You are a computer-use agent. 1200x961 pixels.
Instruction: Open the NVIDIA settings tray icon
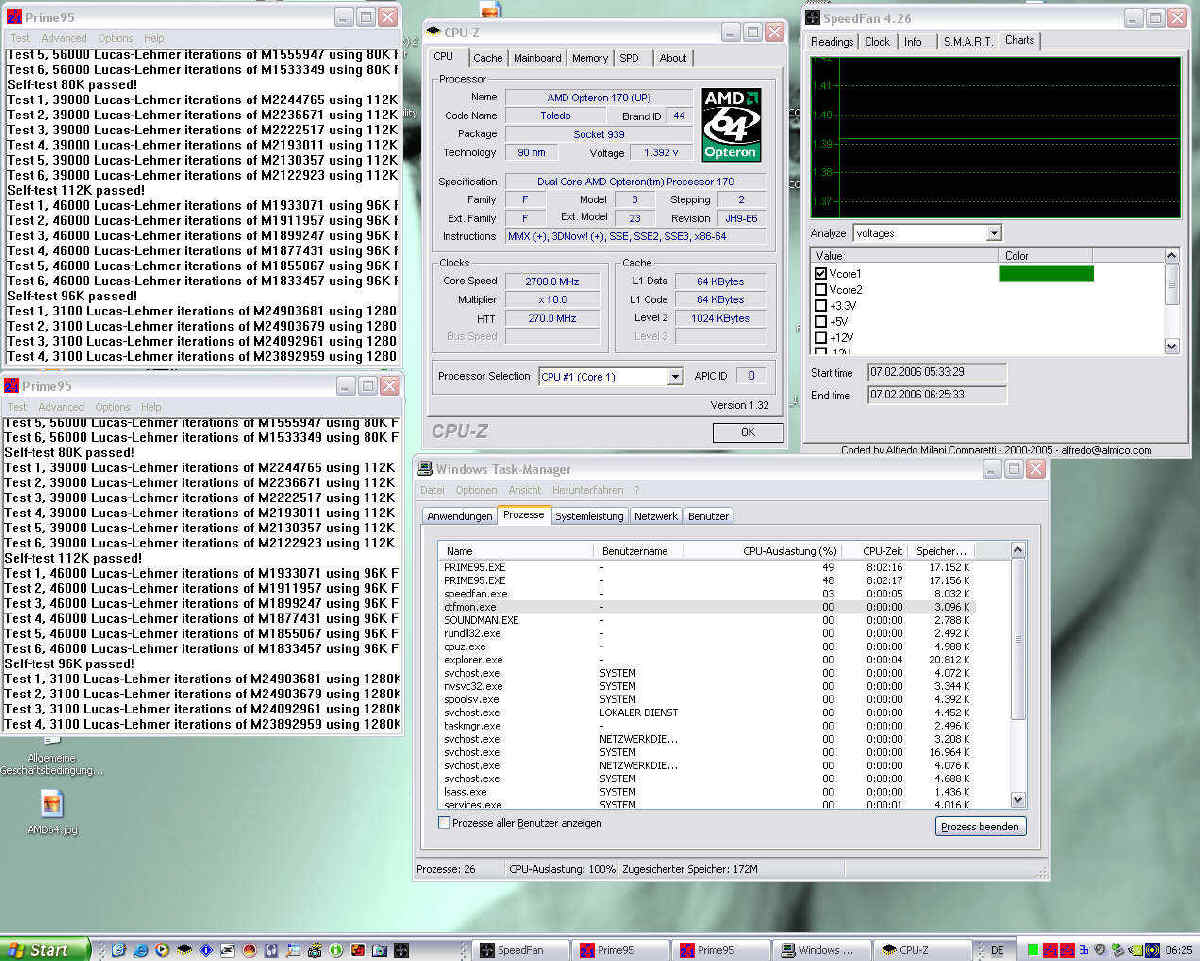coord(1136,950)
